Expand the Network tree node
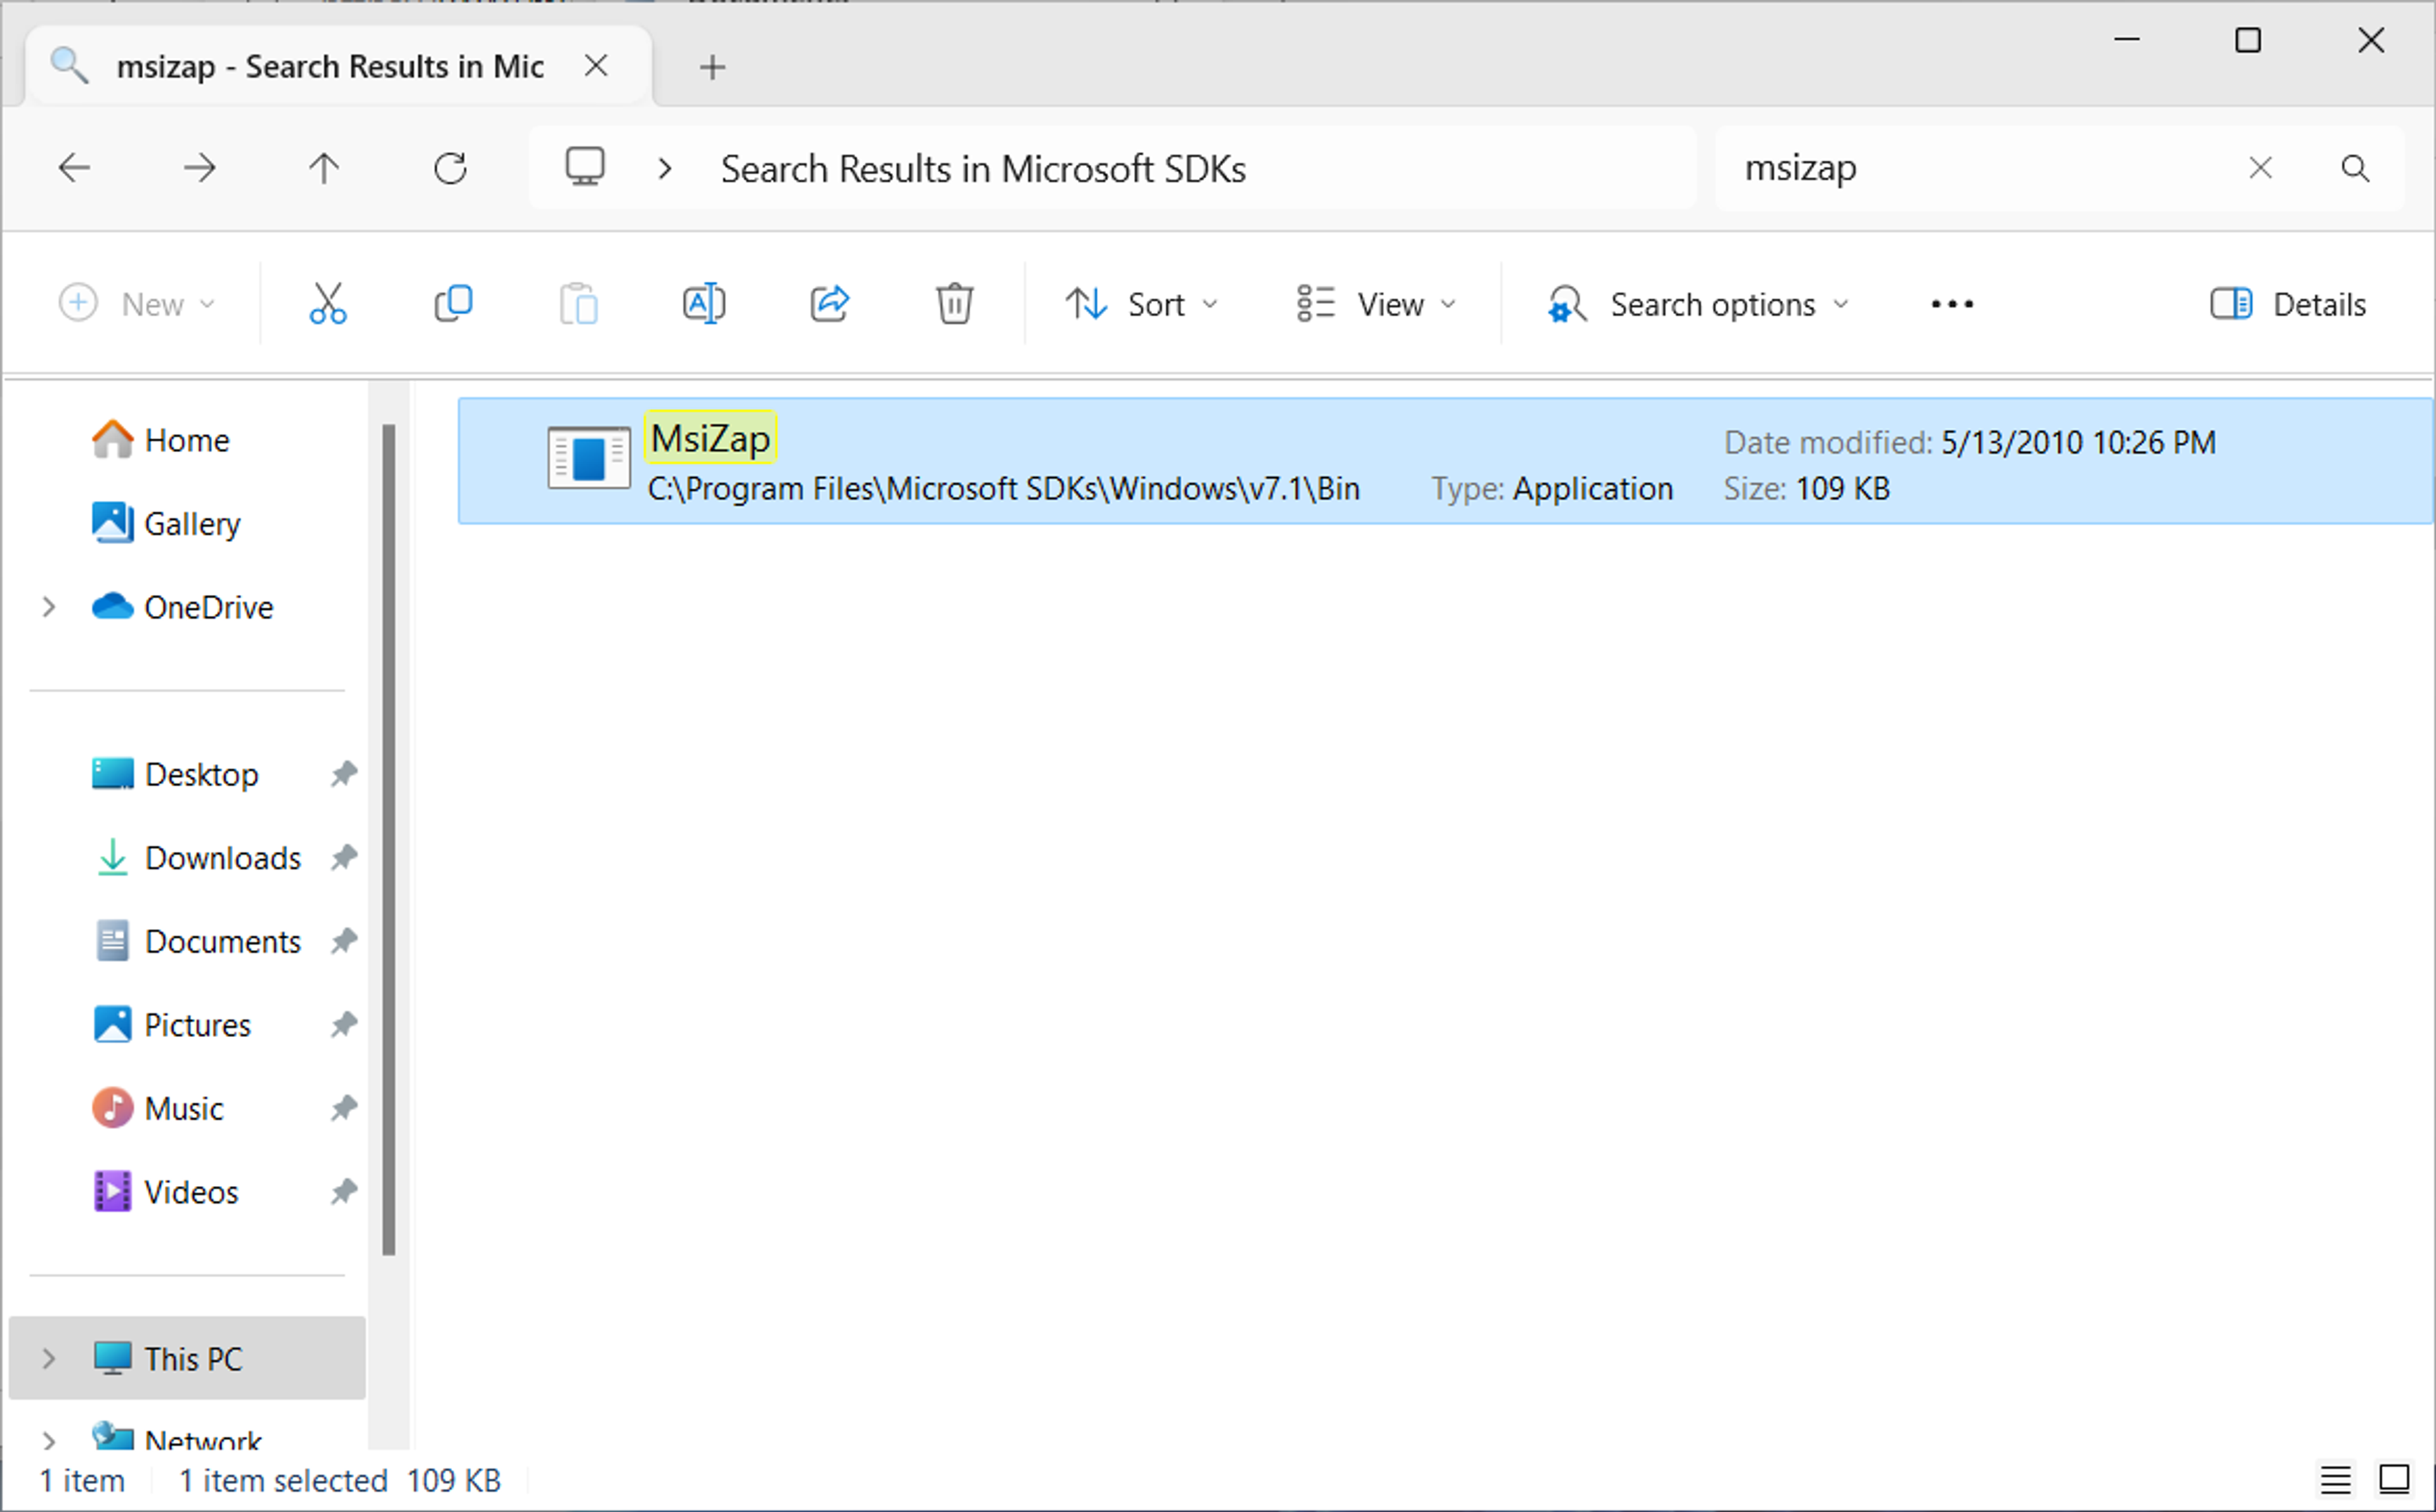 point(49,1440)
